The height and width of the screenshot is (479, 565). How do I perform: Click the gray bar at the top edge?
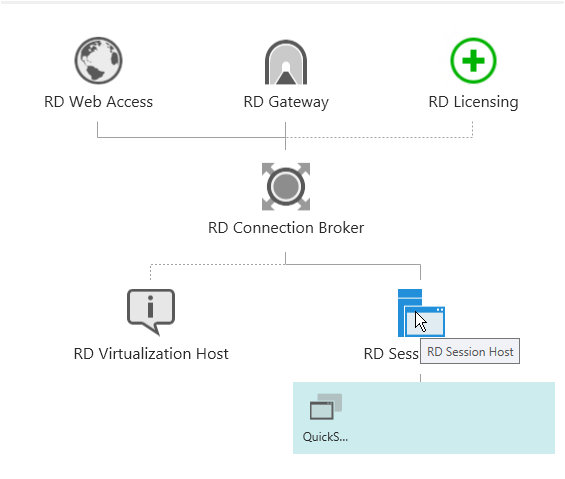(282, 3)
